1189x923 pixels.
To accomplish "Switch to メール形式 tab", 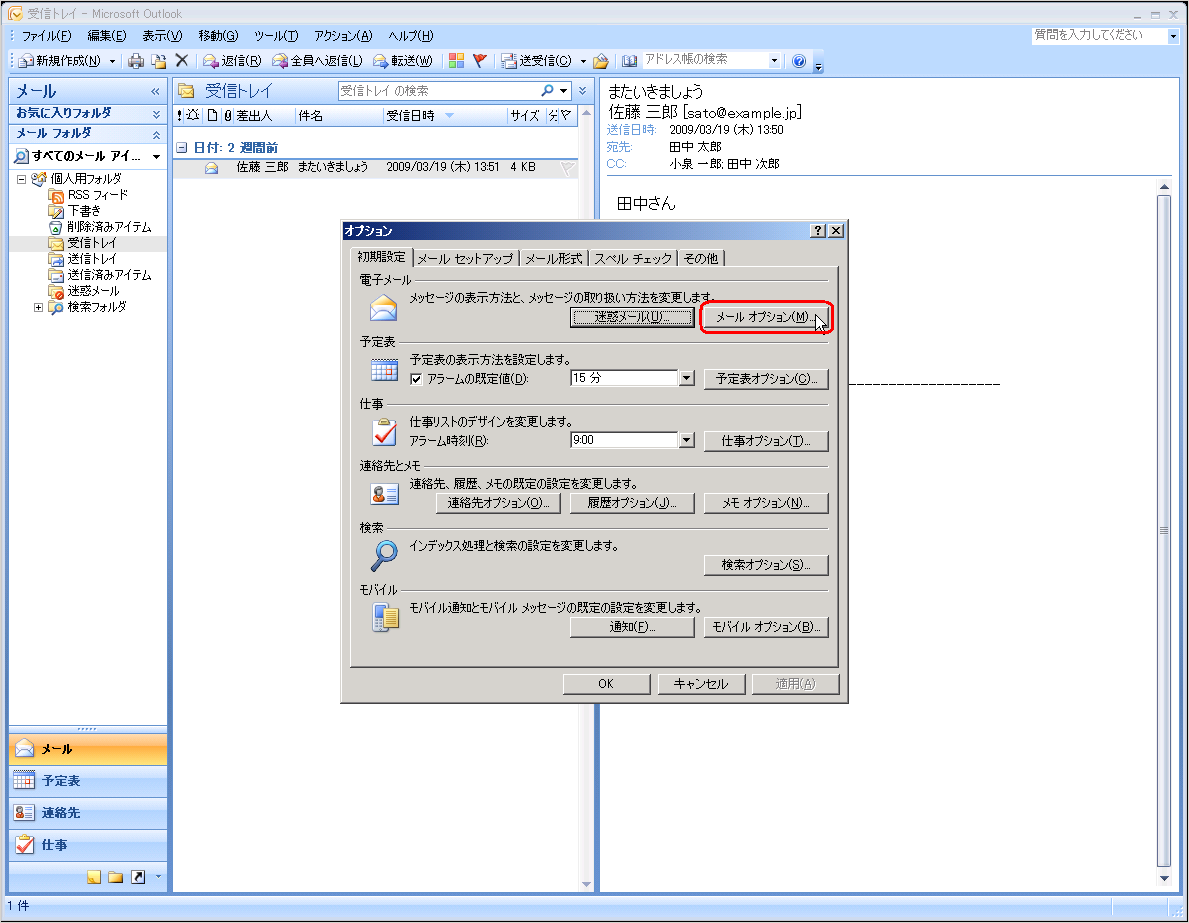I will tap(554, 259).
